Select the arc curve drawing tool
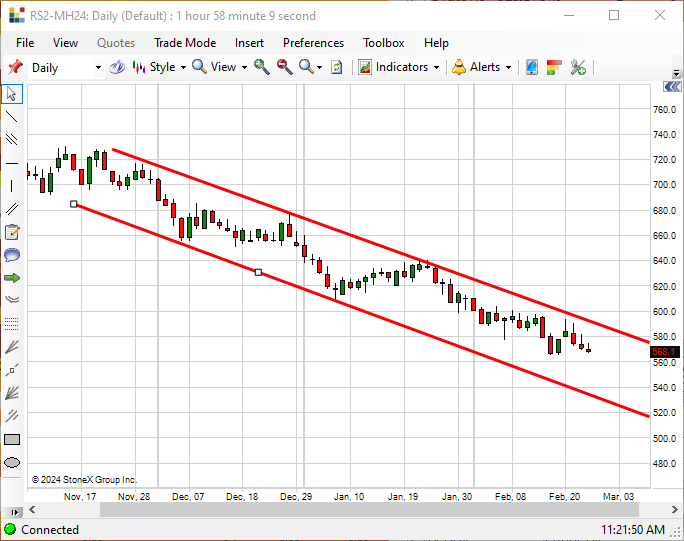Viewport: 684px width, 541px height. tap(12, 299)
